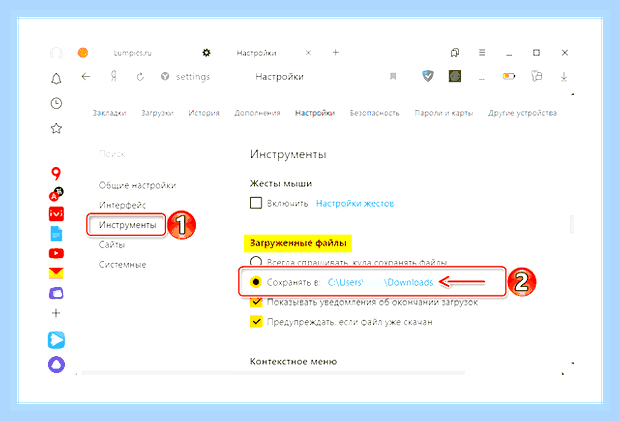620x421 pixels.
Task: Open a new tab with plus
Action: tap(335, 53)
